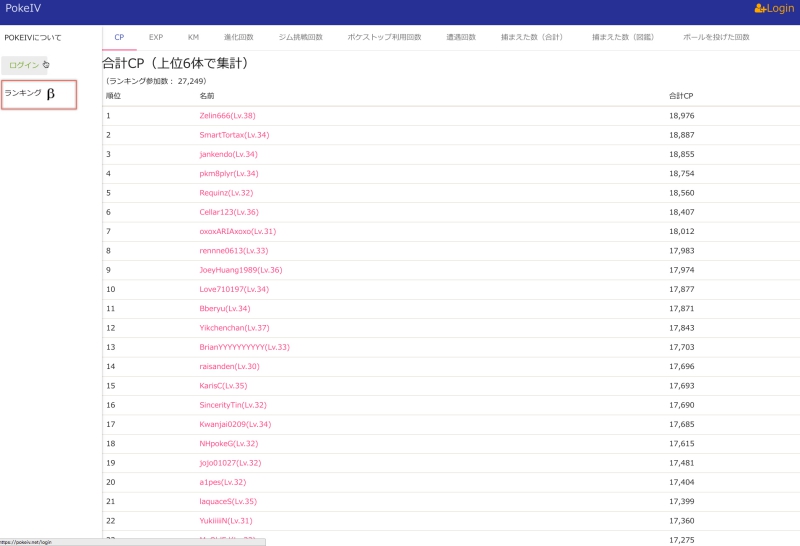This screenshot has width=800, height=546.
Task: Click the 名前 column header
Action: coord(207,96)
